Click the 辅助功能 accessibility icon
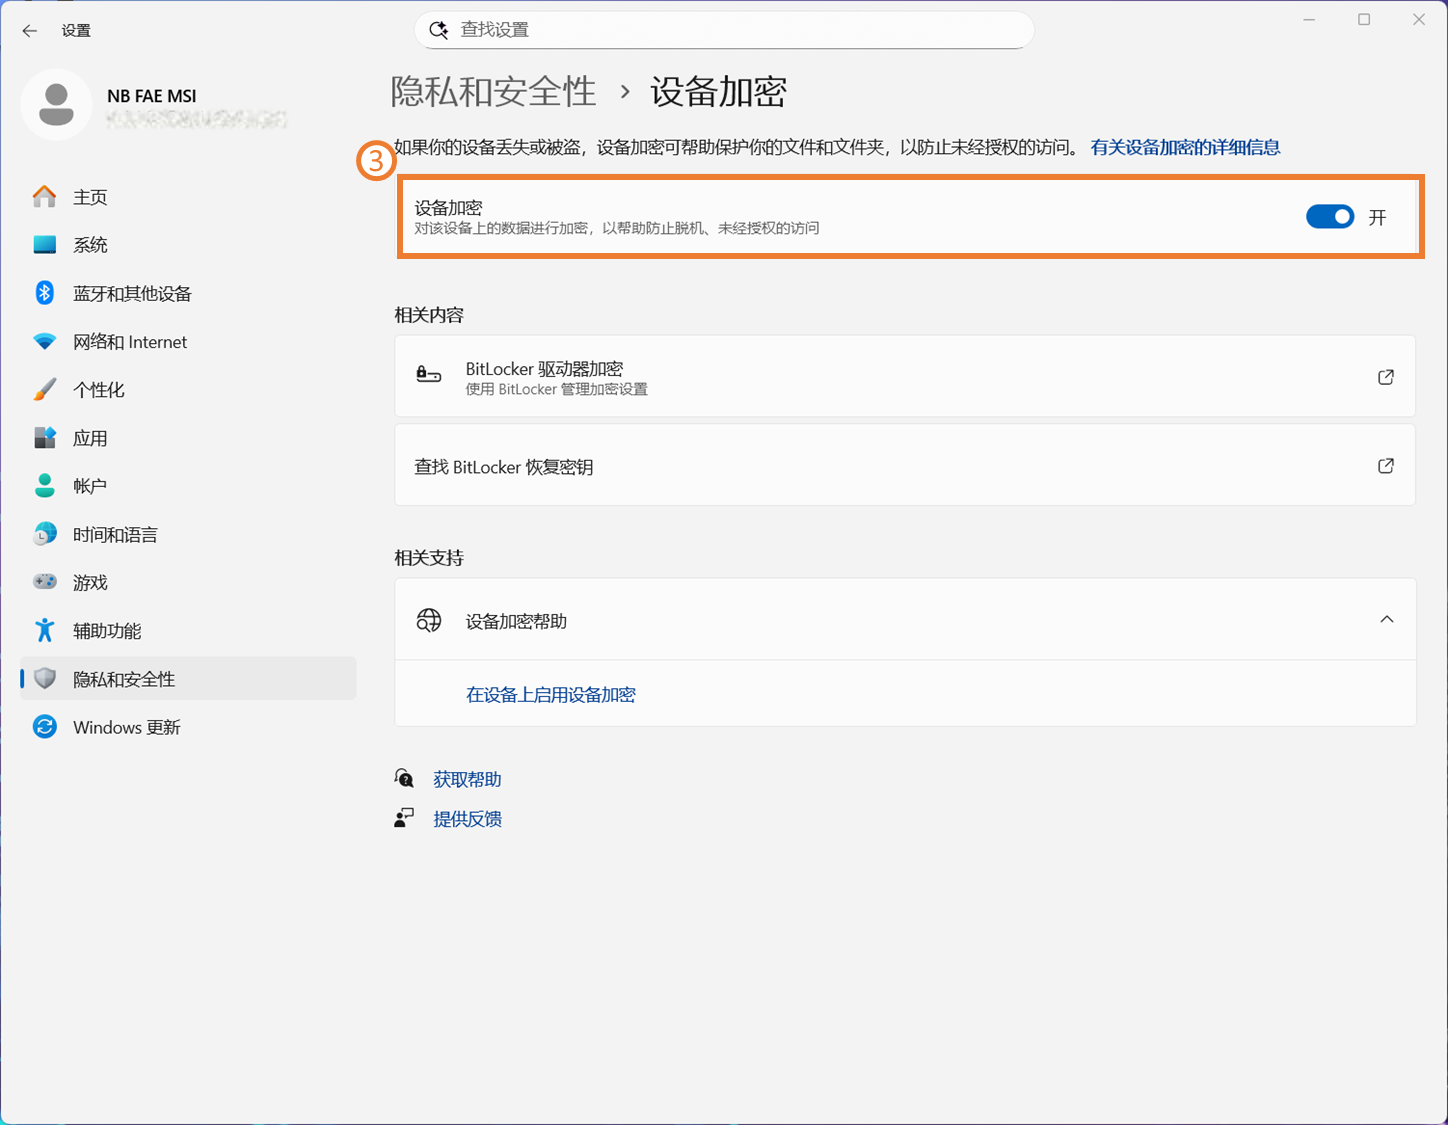 pos(45,630)
